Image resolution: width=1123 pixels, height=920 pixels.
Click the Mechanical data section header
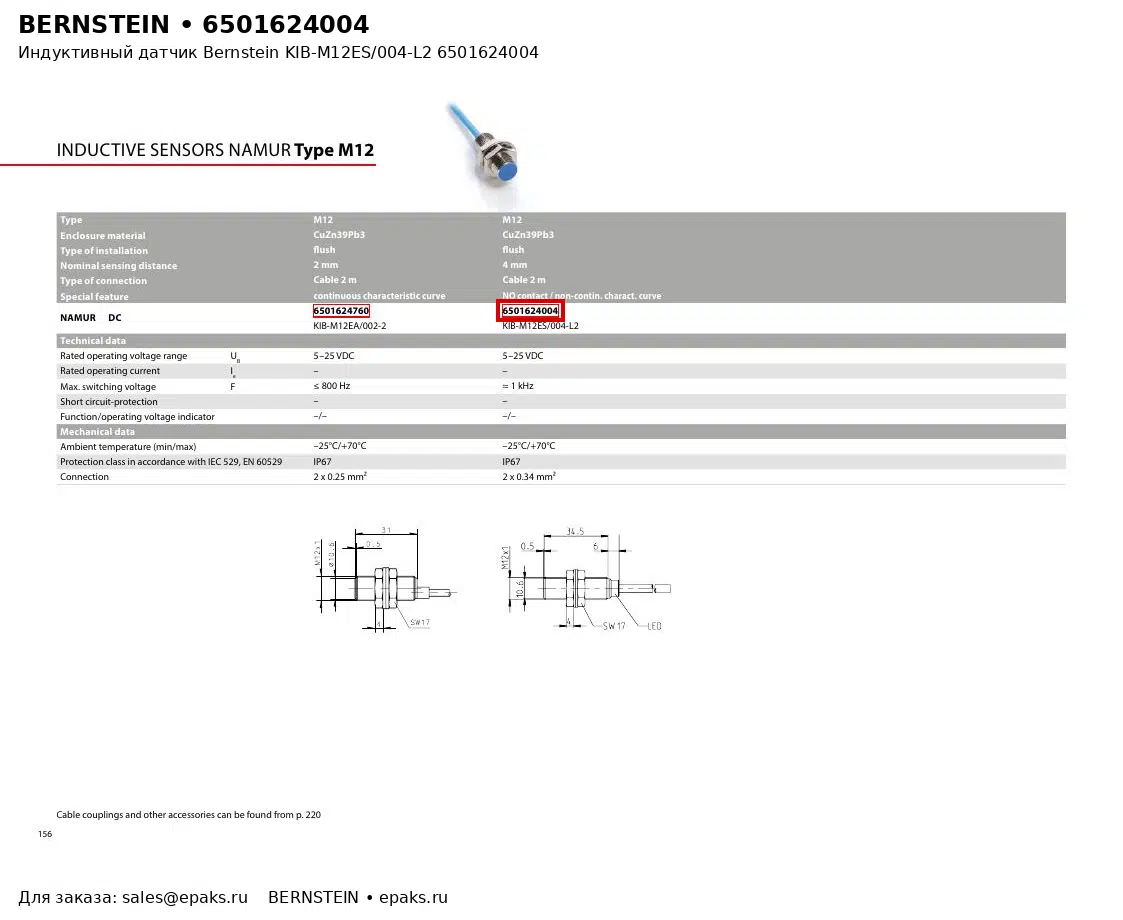click(97, 432)
